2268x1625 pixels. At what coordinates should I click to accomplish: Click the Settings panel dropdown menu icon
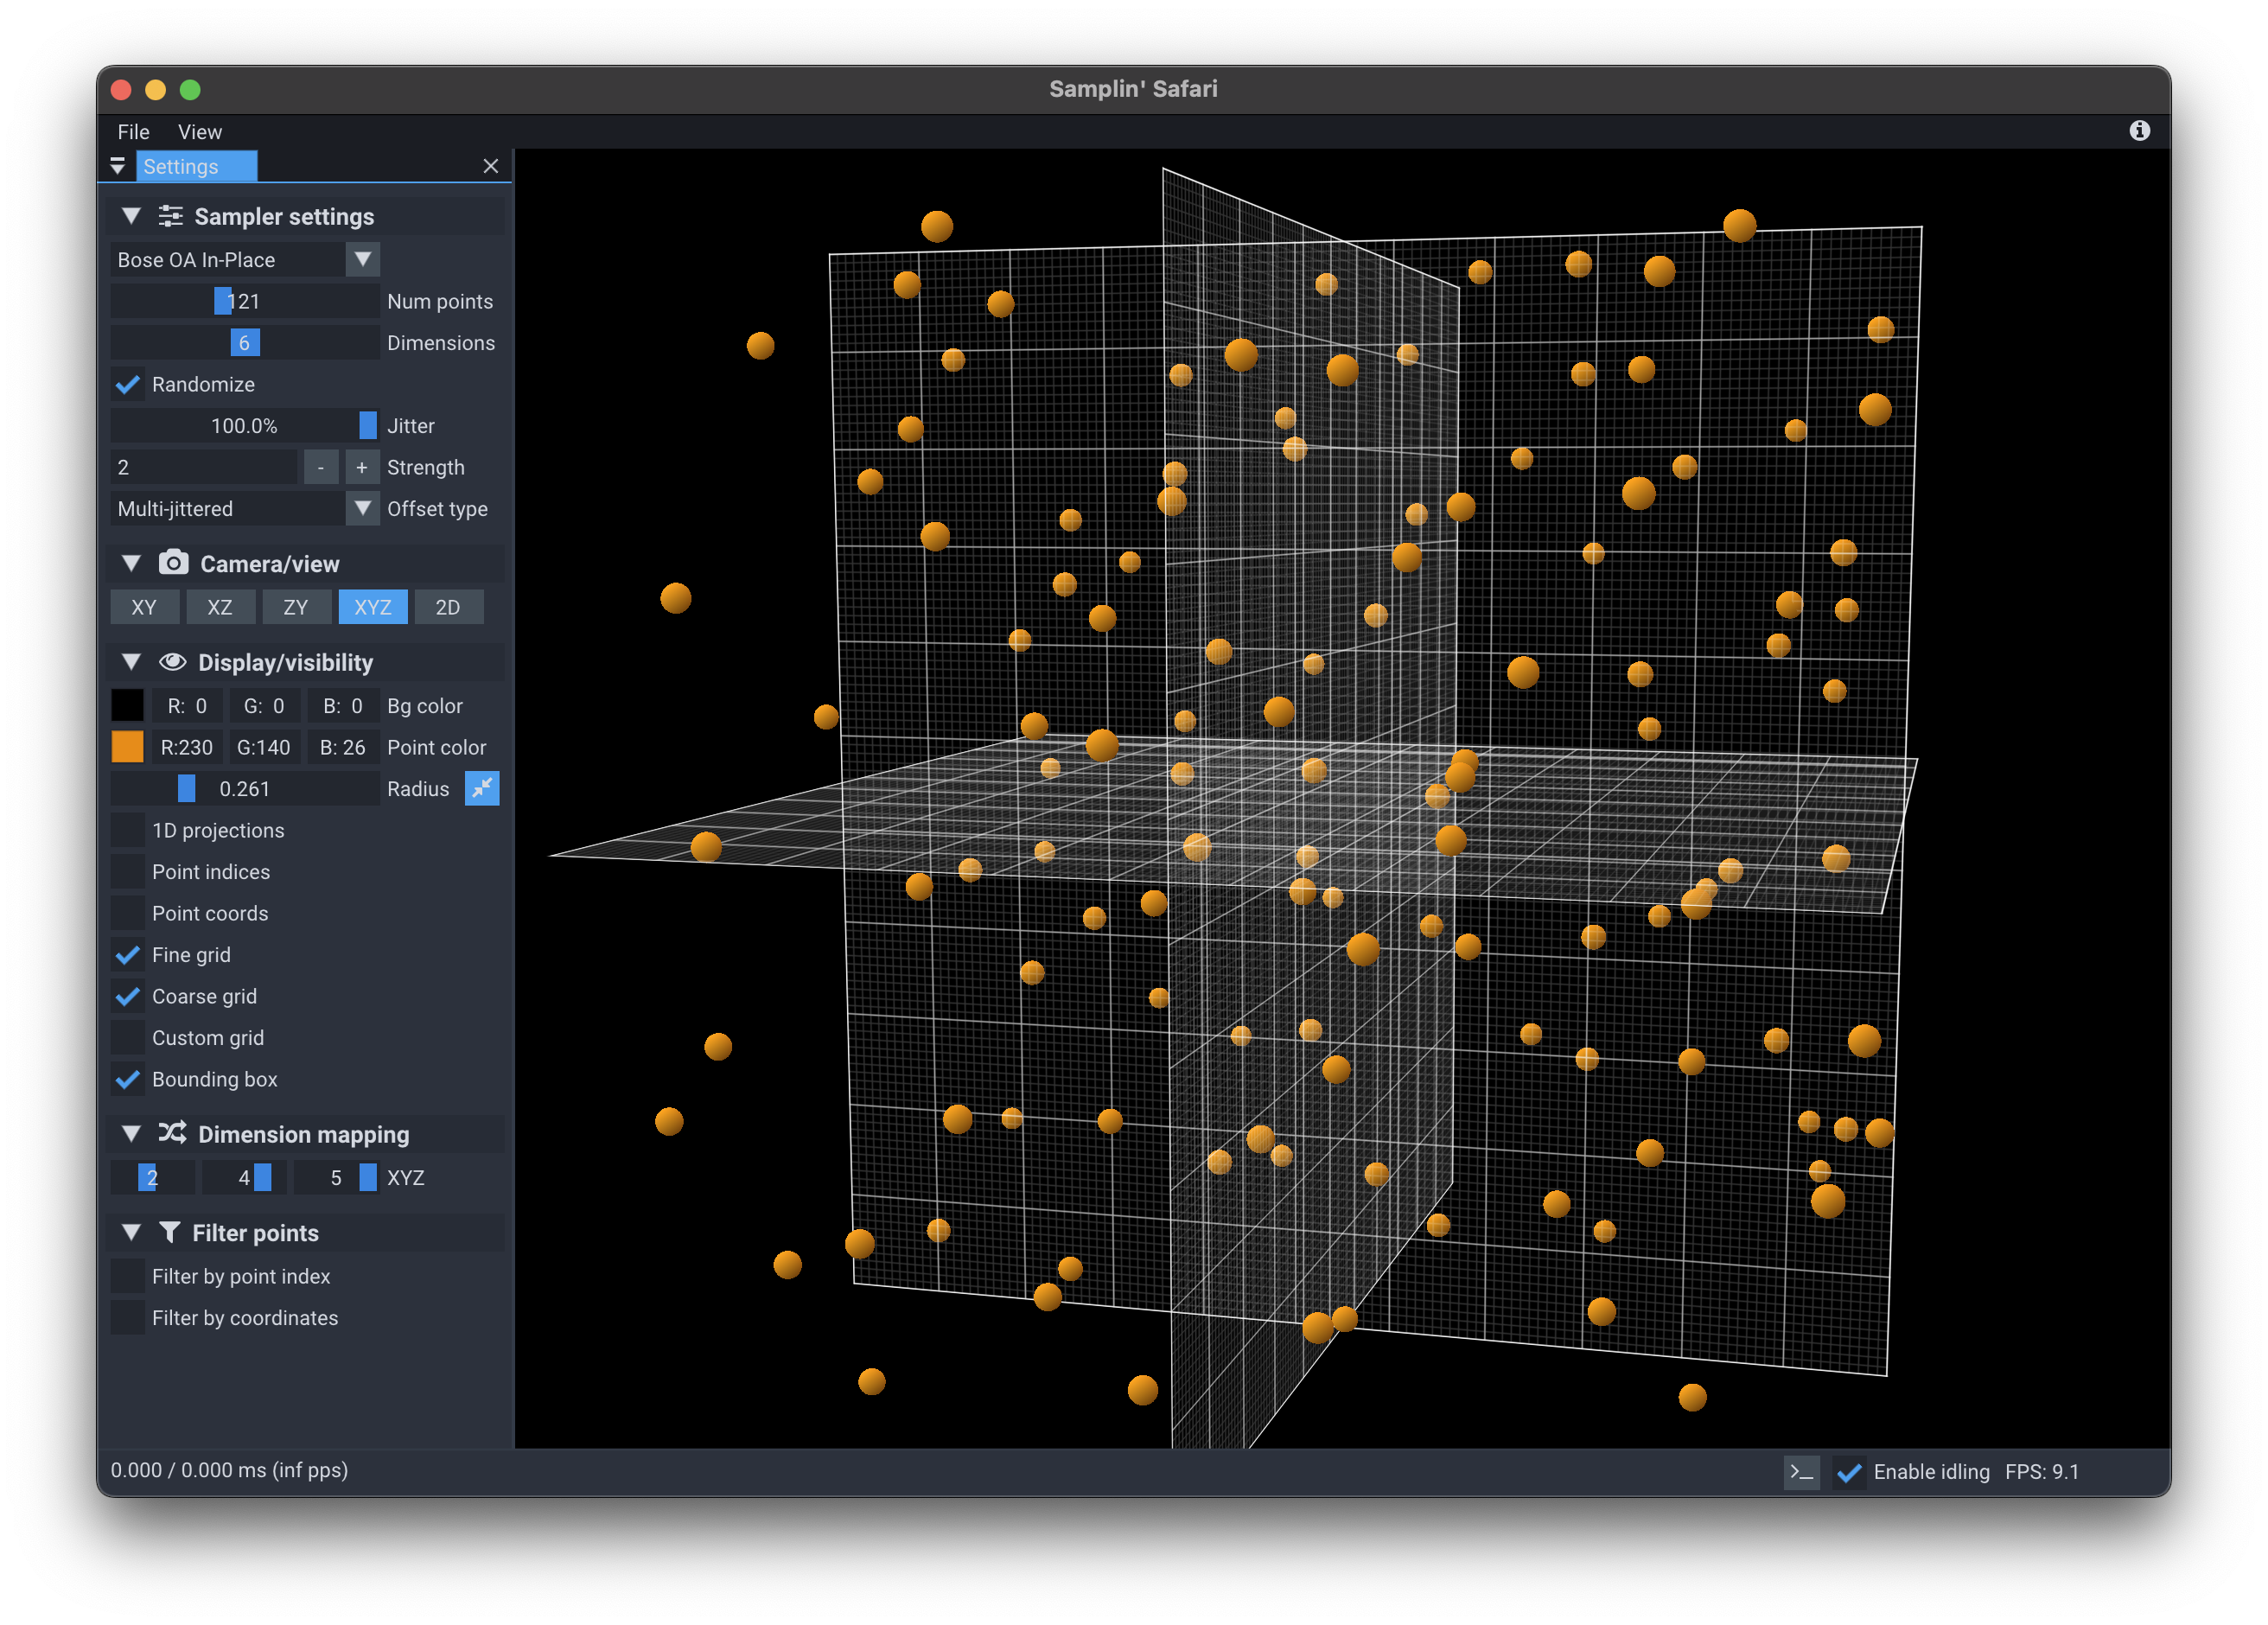[117, 166]
